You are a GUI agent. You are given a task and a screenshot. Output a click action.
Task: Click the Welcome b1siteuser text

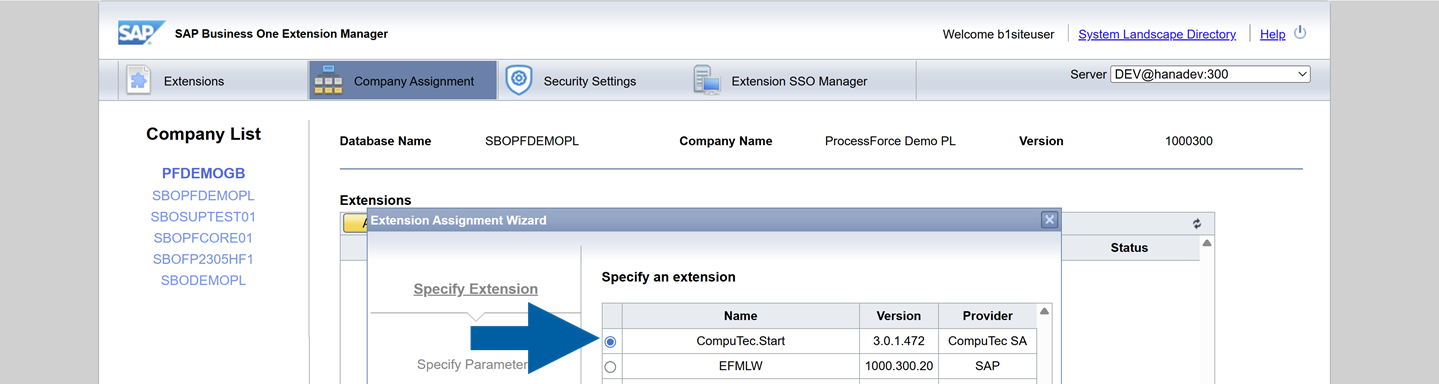coord(998,34)
